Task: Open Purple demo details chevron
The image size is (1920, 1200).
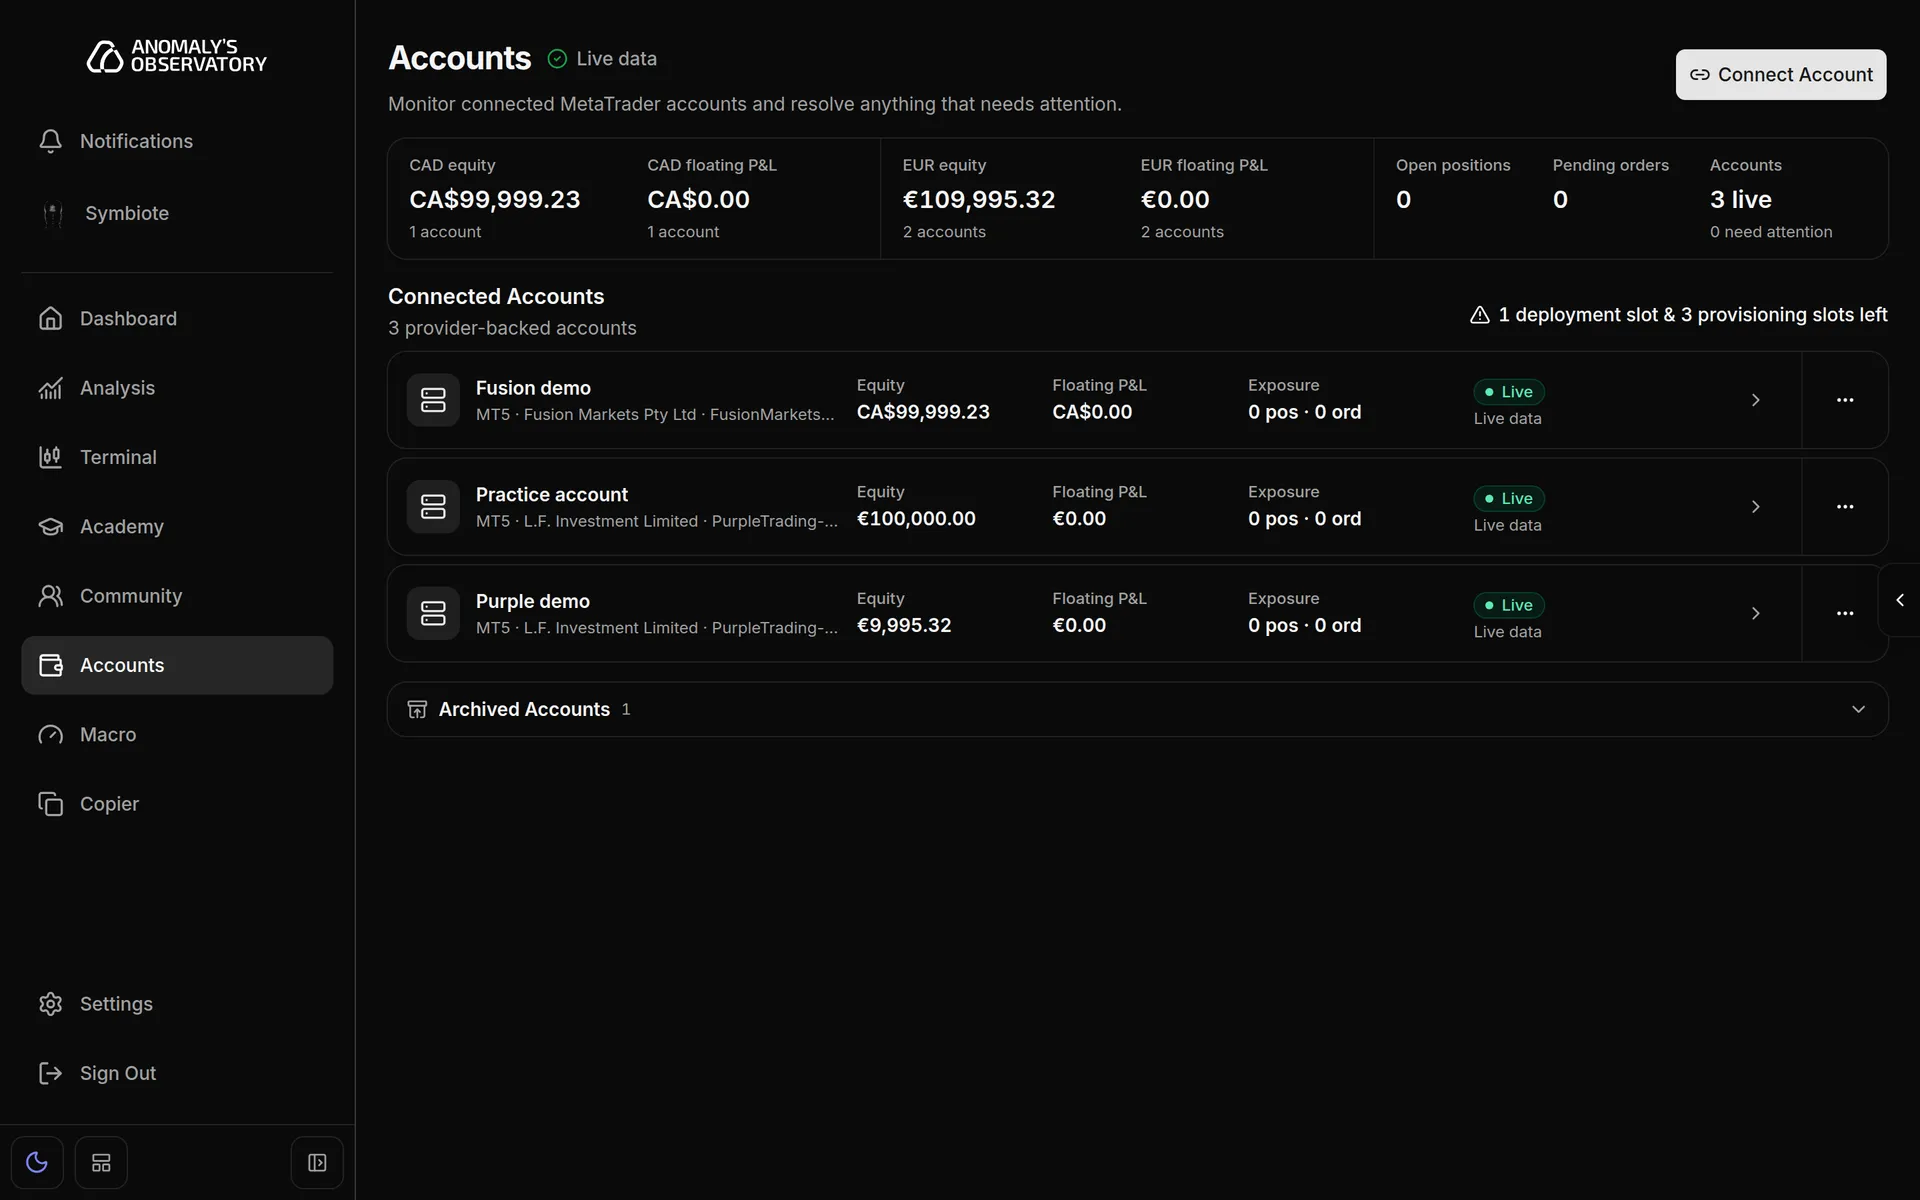Action: [x=1755, y=613]
